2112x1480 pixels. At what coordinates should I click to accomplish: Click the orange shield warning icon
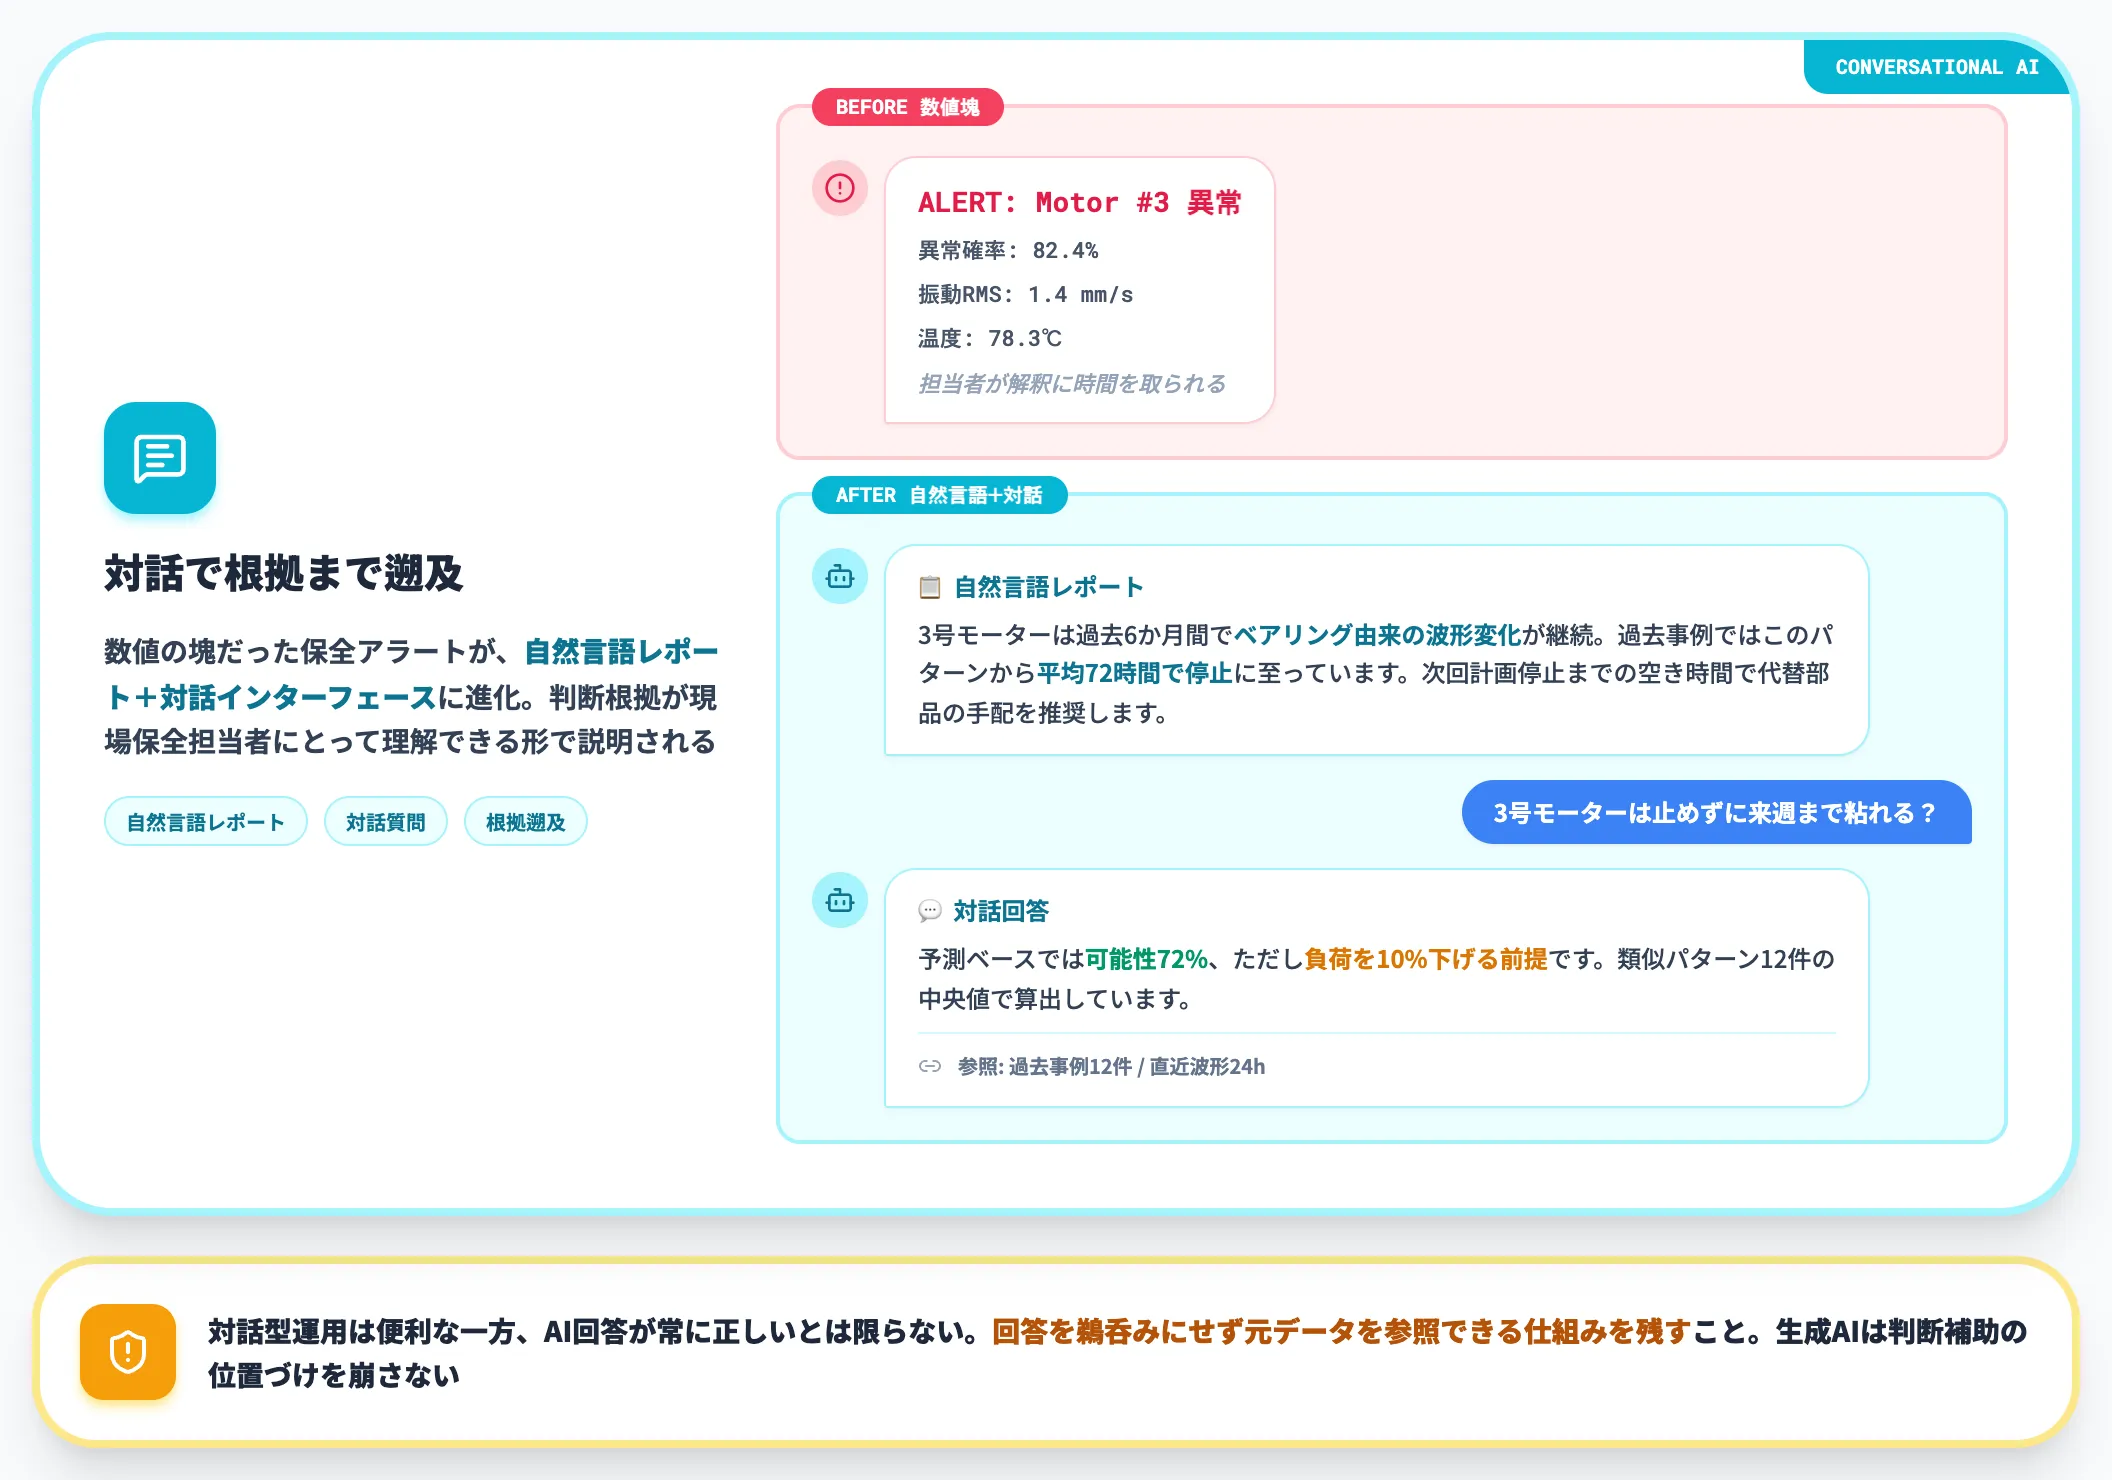click(128, 1352)
